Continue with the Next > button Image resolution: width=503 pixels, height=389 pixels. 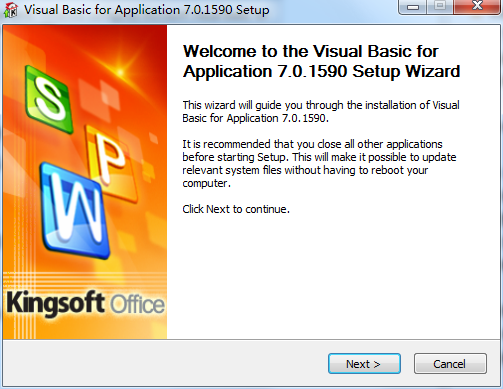(x=364, y=364)
